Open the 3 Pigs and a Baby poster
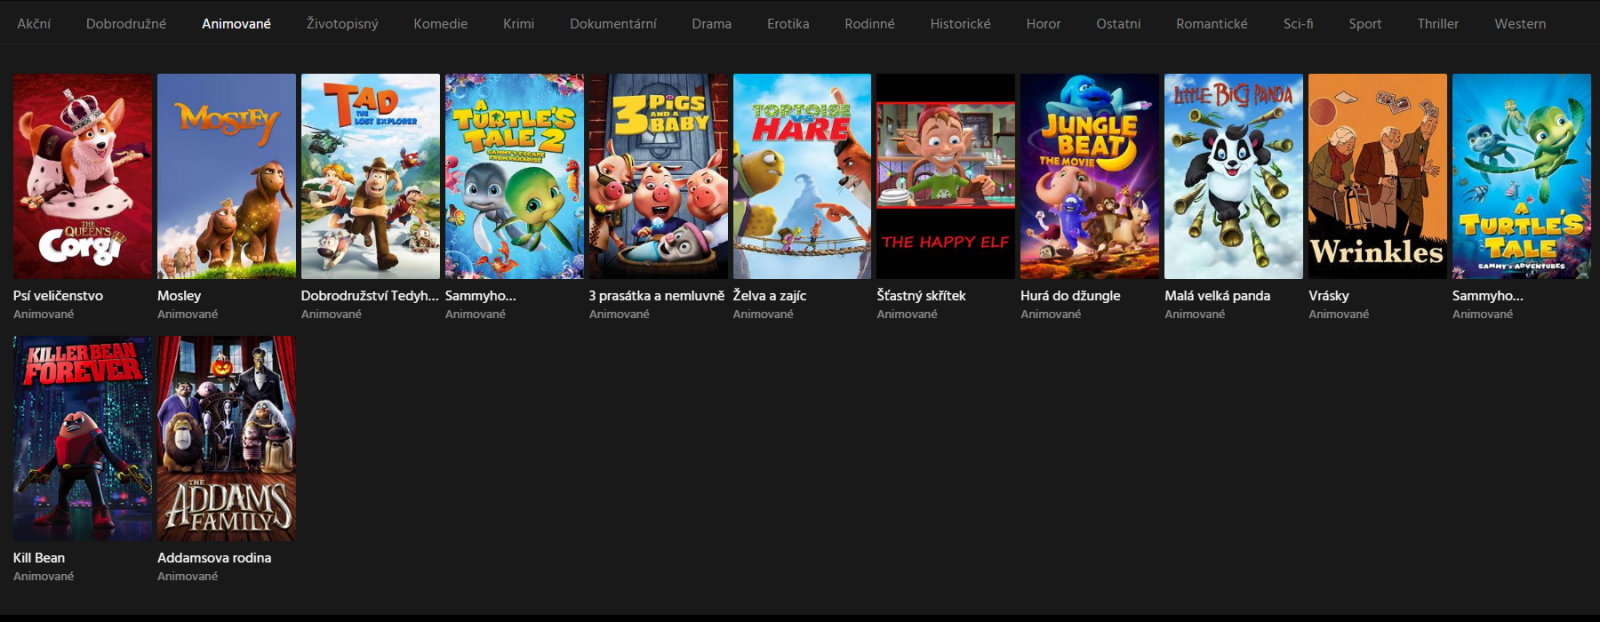The height and width of the screenshot is (622, 1600). point(659,176)
